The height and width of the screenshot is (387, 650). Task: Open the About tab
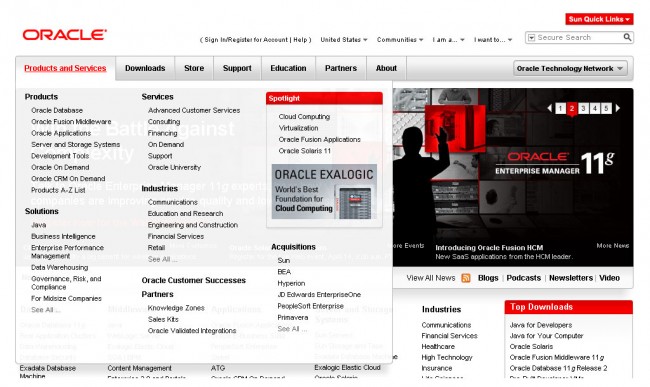pyautogui.click(x=386, y=68)
